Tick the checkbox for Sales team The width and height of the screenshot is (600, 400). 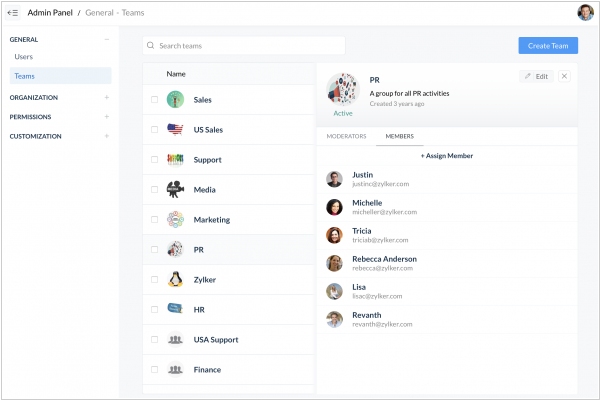point(154,100)
